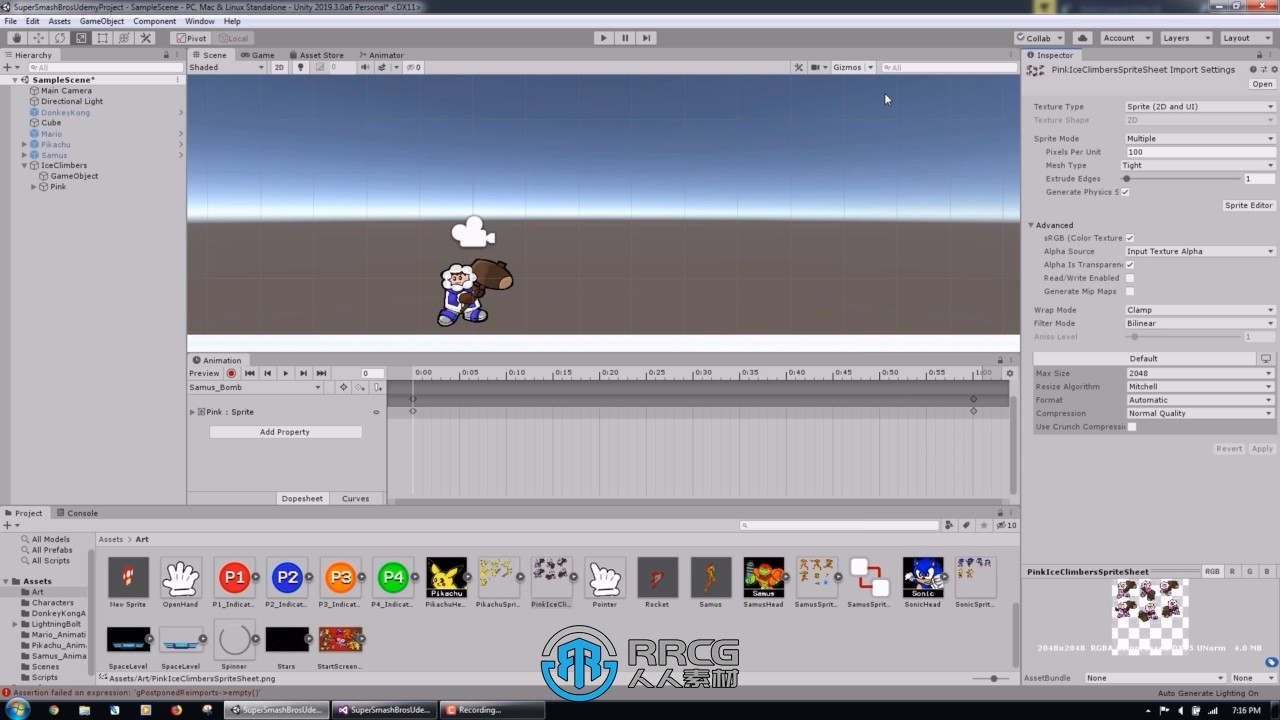Open the GameObject menu
Screen dimensions: 1280x720
[102, 21]
